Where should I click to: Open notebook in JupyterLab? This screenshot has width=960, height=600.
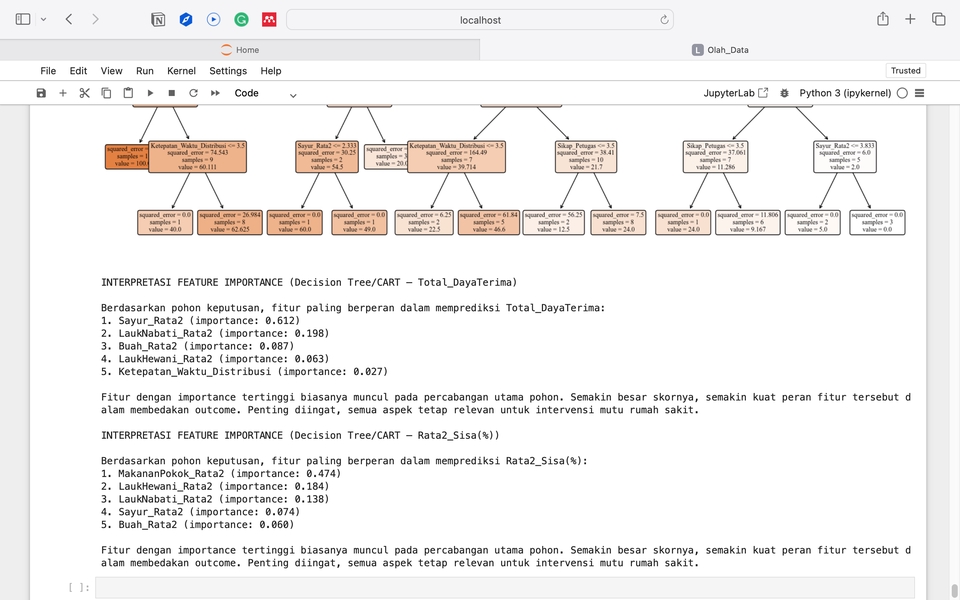[736, 93]
